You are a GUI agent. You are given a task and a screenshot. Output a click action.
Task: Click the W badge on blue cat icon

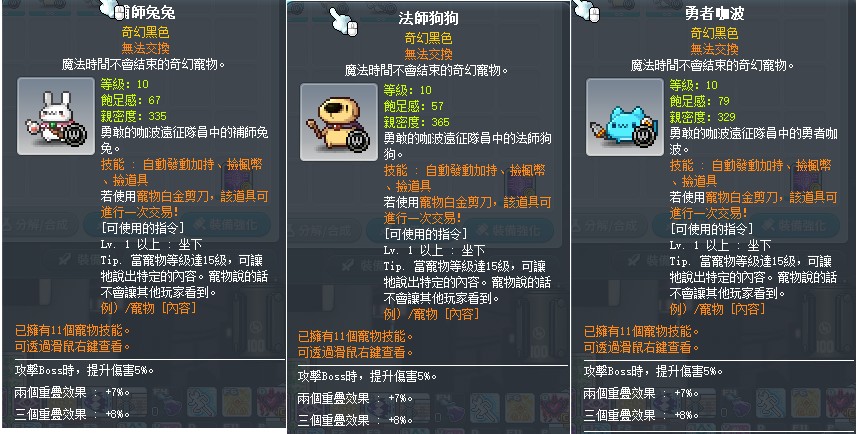[x=644, y=135]
